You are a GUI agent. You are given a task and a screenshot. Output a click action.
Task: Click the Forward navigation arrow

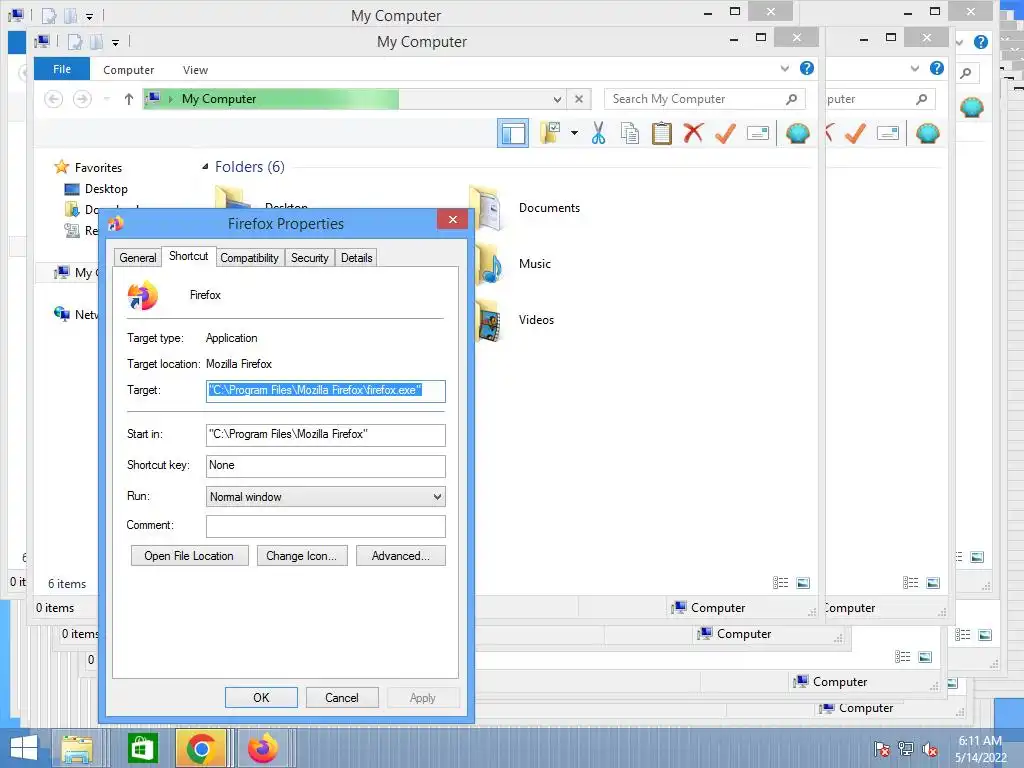tap(82, 99)
